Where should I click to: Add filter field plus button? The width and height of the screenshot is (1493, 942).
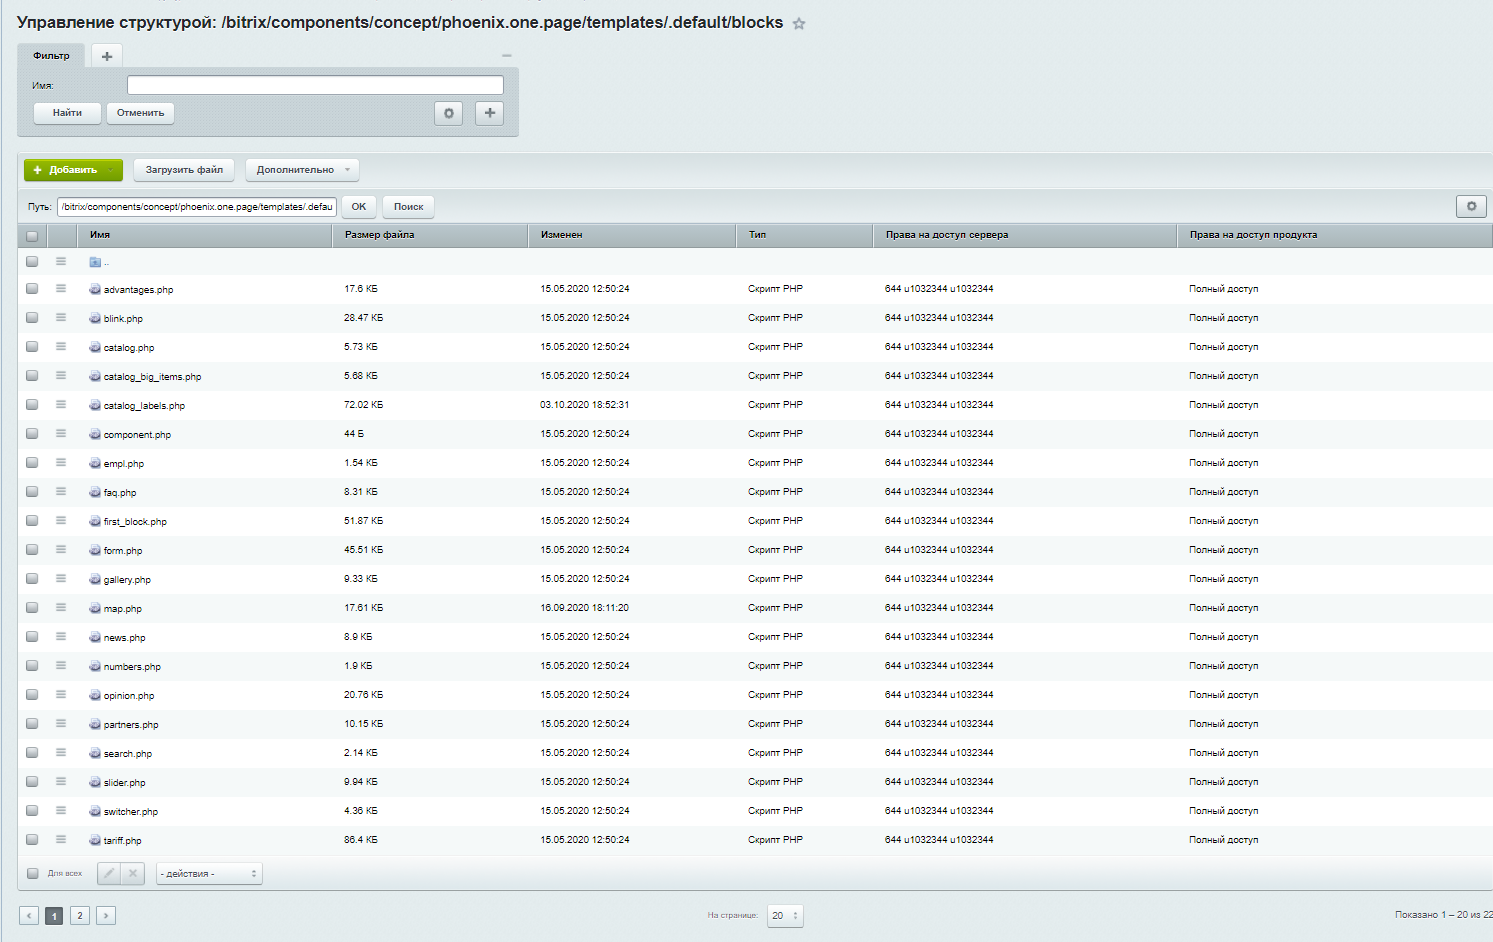489,113
